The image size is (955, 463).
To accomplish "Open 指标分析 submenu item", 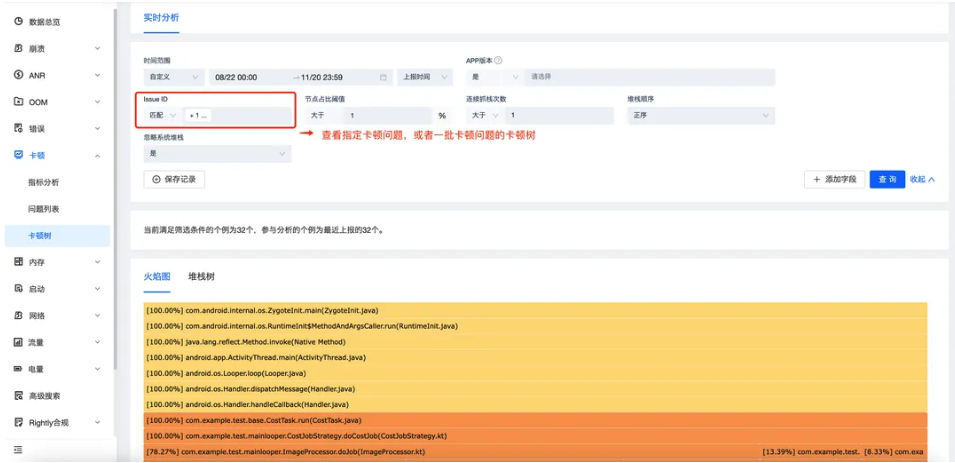I will pyautogui.click(x=43, y=182).
